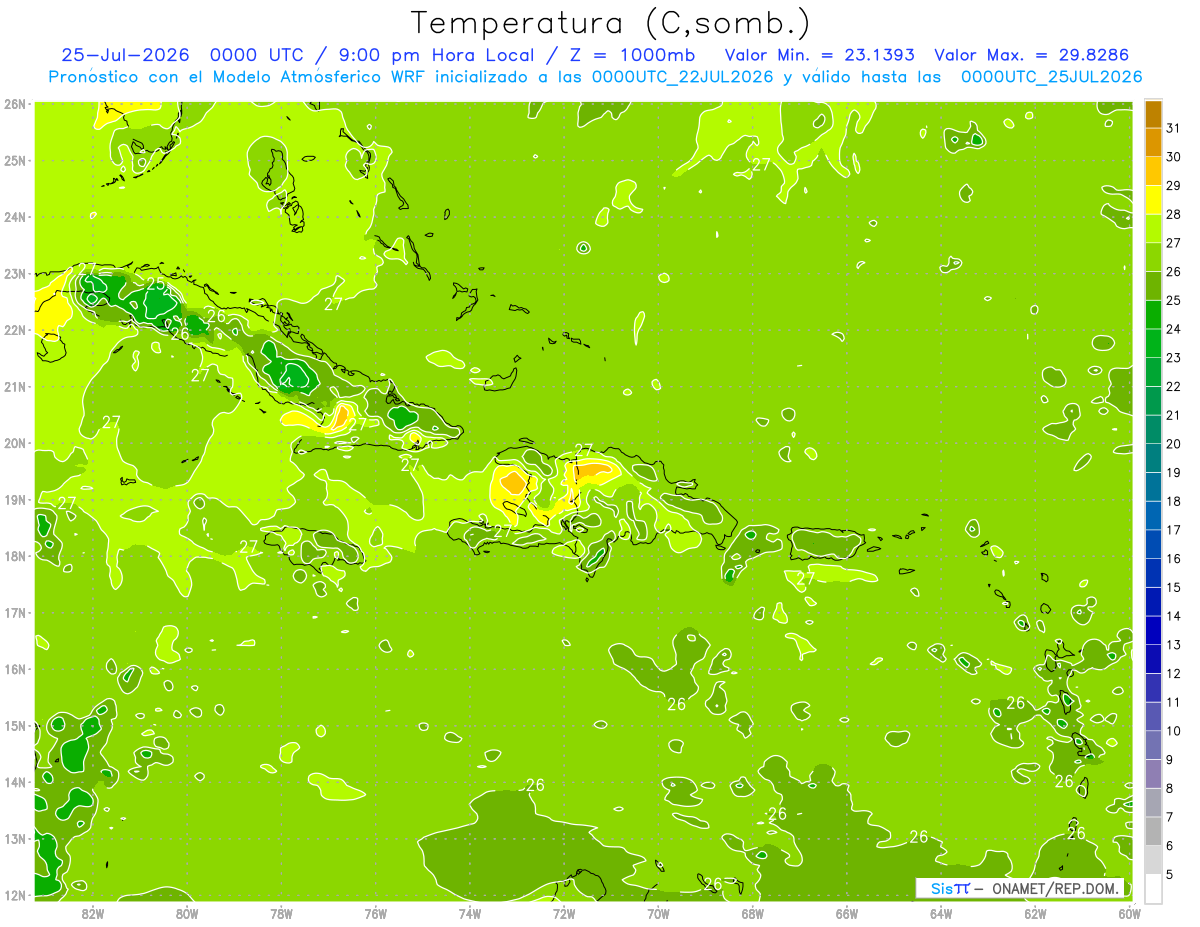The image size is (1200, 927).
Task: Click the white swatch below scale value 5
Action: click(1153, 888)
